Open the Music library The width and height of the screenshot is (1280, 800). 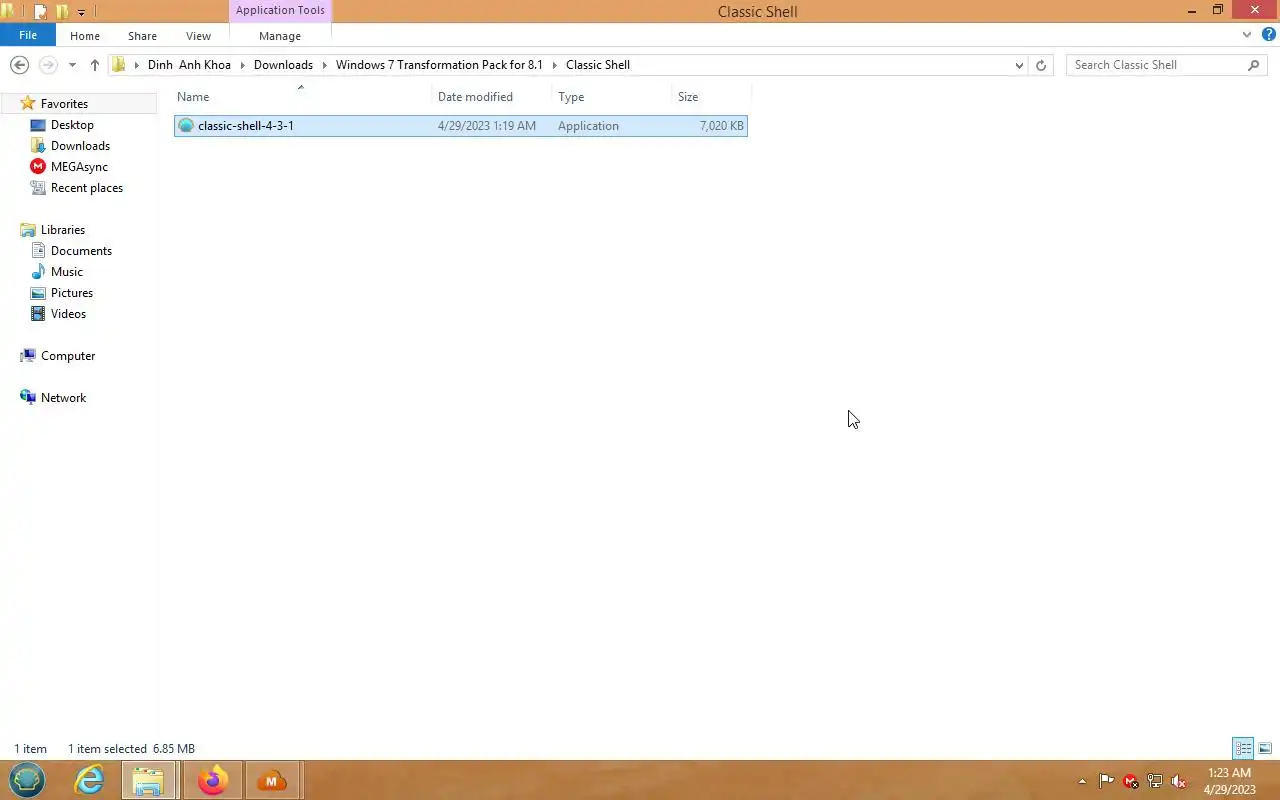click(x=67, y=272)
